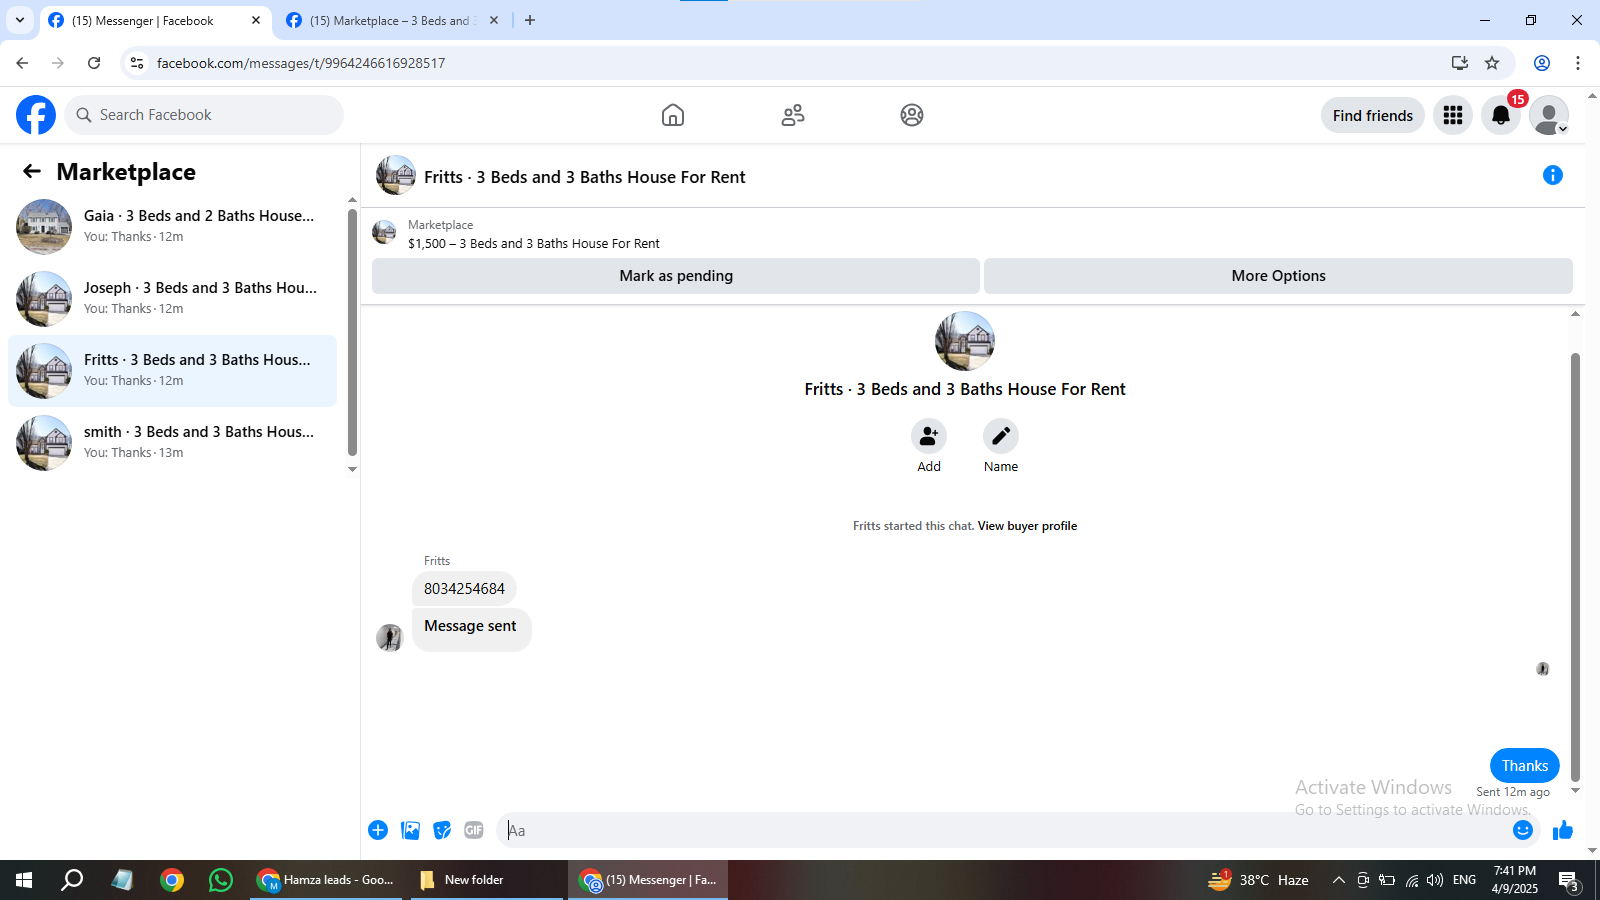
Task: Open the Windows notification center icon
Action: [x=1568, y=881]
